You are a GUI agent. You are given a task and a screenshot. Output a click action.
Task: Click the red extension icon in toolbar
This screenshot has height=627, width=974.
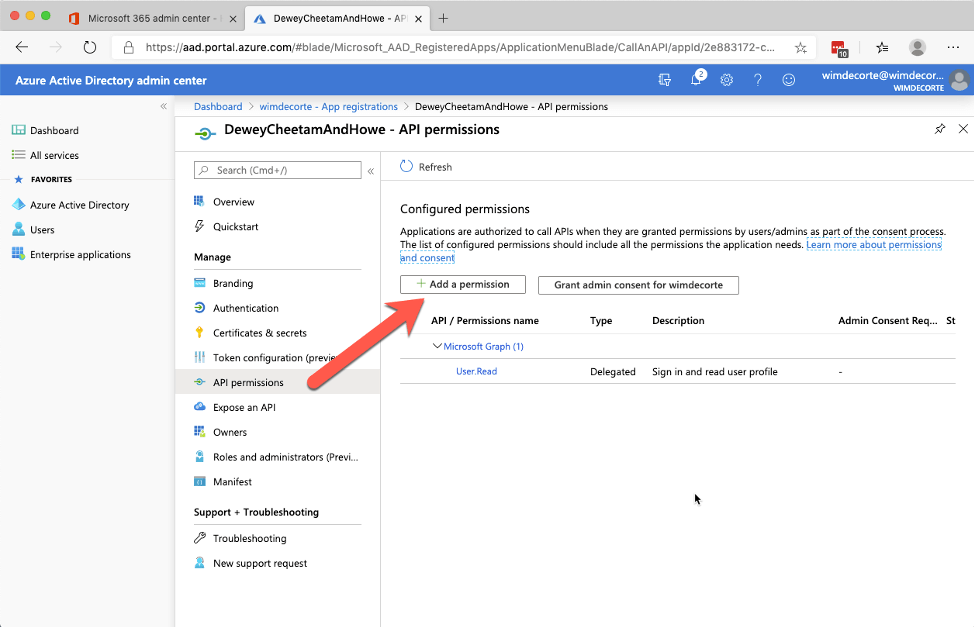coord(839,48)
